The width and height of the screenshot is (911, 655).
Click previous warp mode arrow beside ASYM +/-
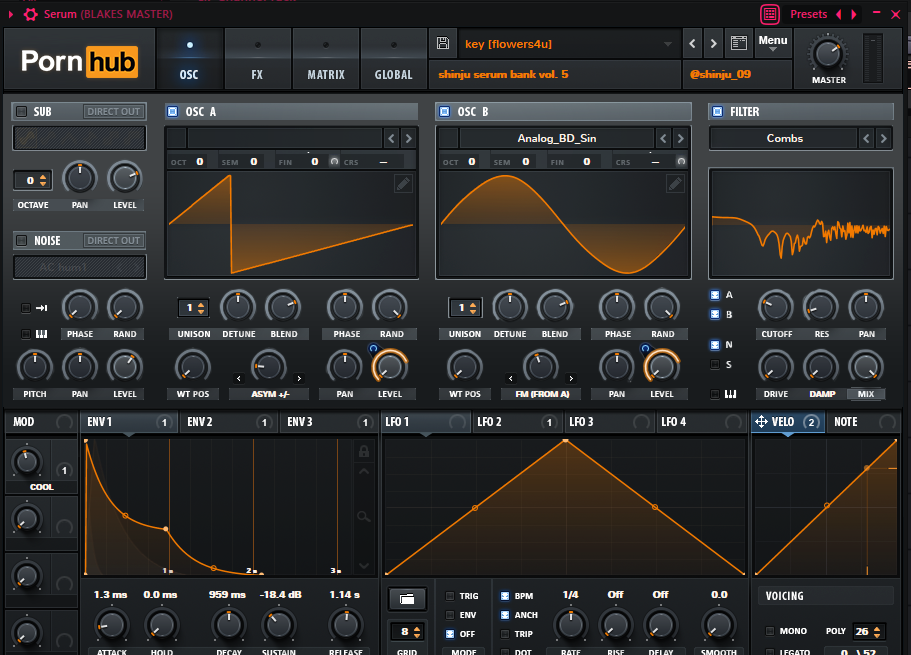[x=239, y=378]
